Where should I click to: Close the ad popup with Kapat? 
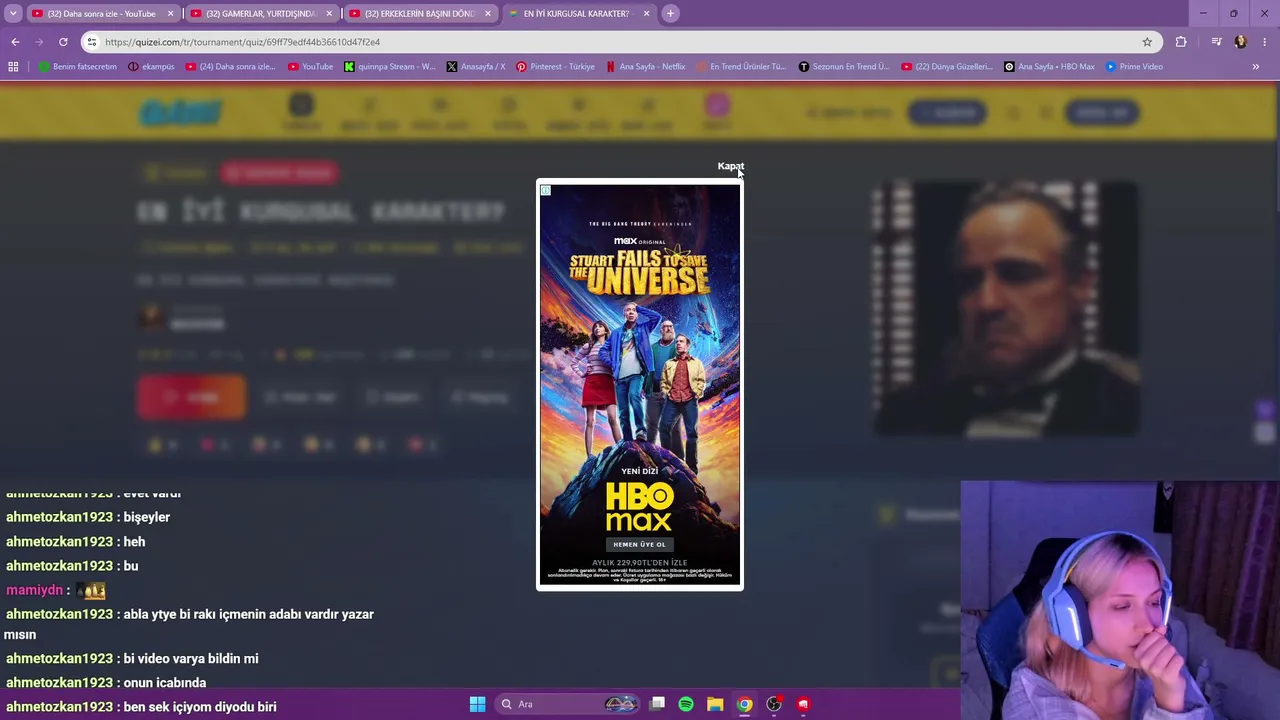(x=730, y=166)
